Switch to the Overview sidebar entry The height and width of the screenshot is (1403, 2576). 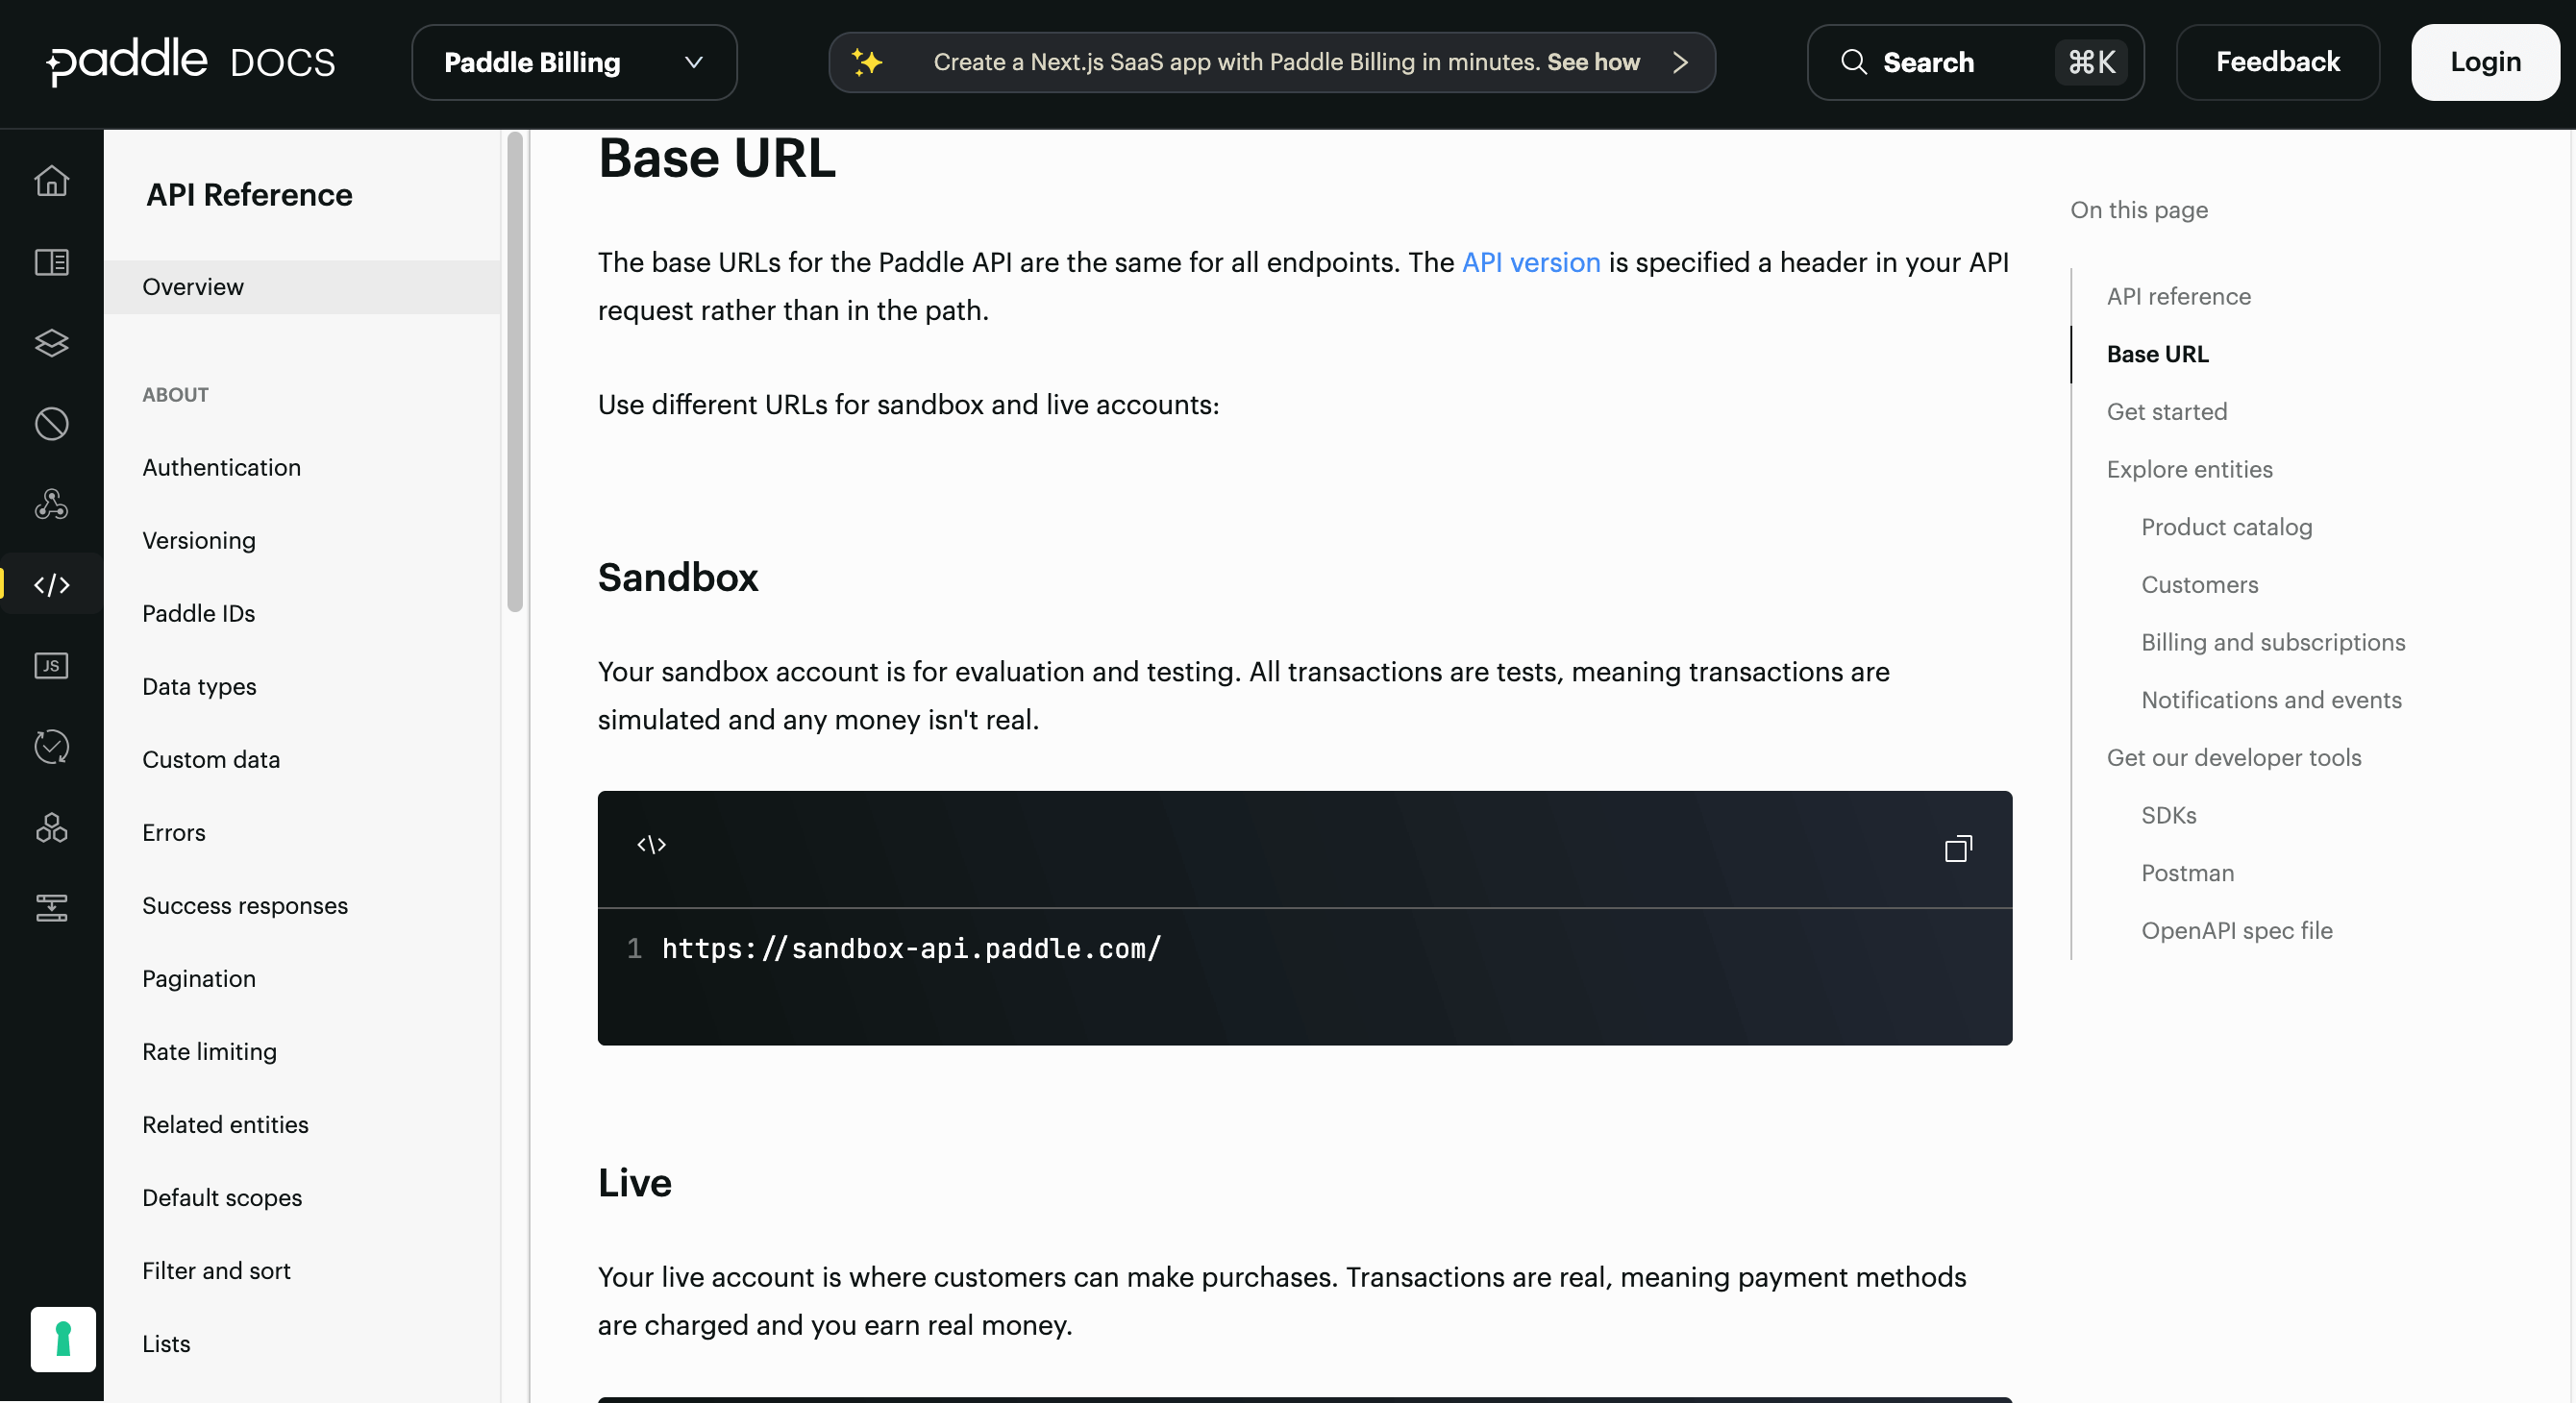[193, 287]
